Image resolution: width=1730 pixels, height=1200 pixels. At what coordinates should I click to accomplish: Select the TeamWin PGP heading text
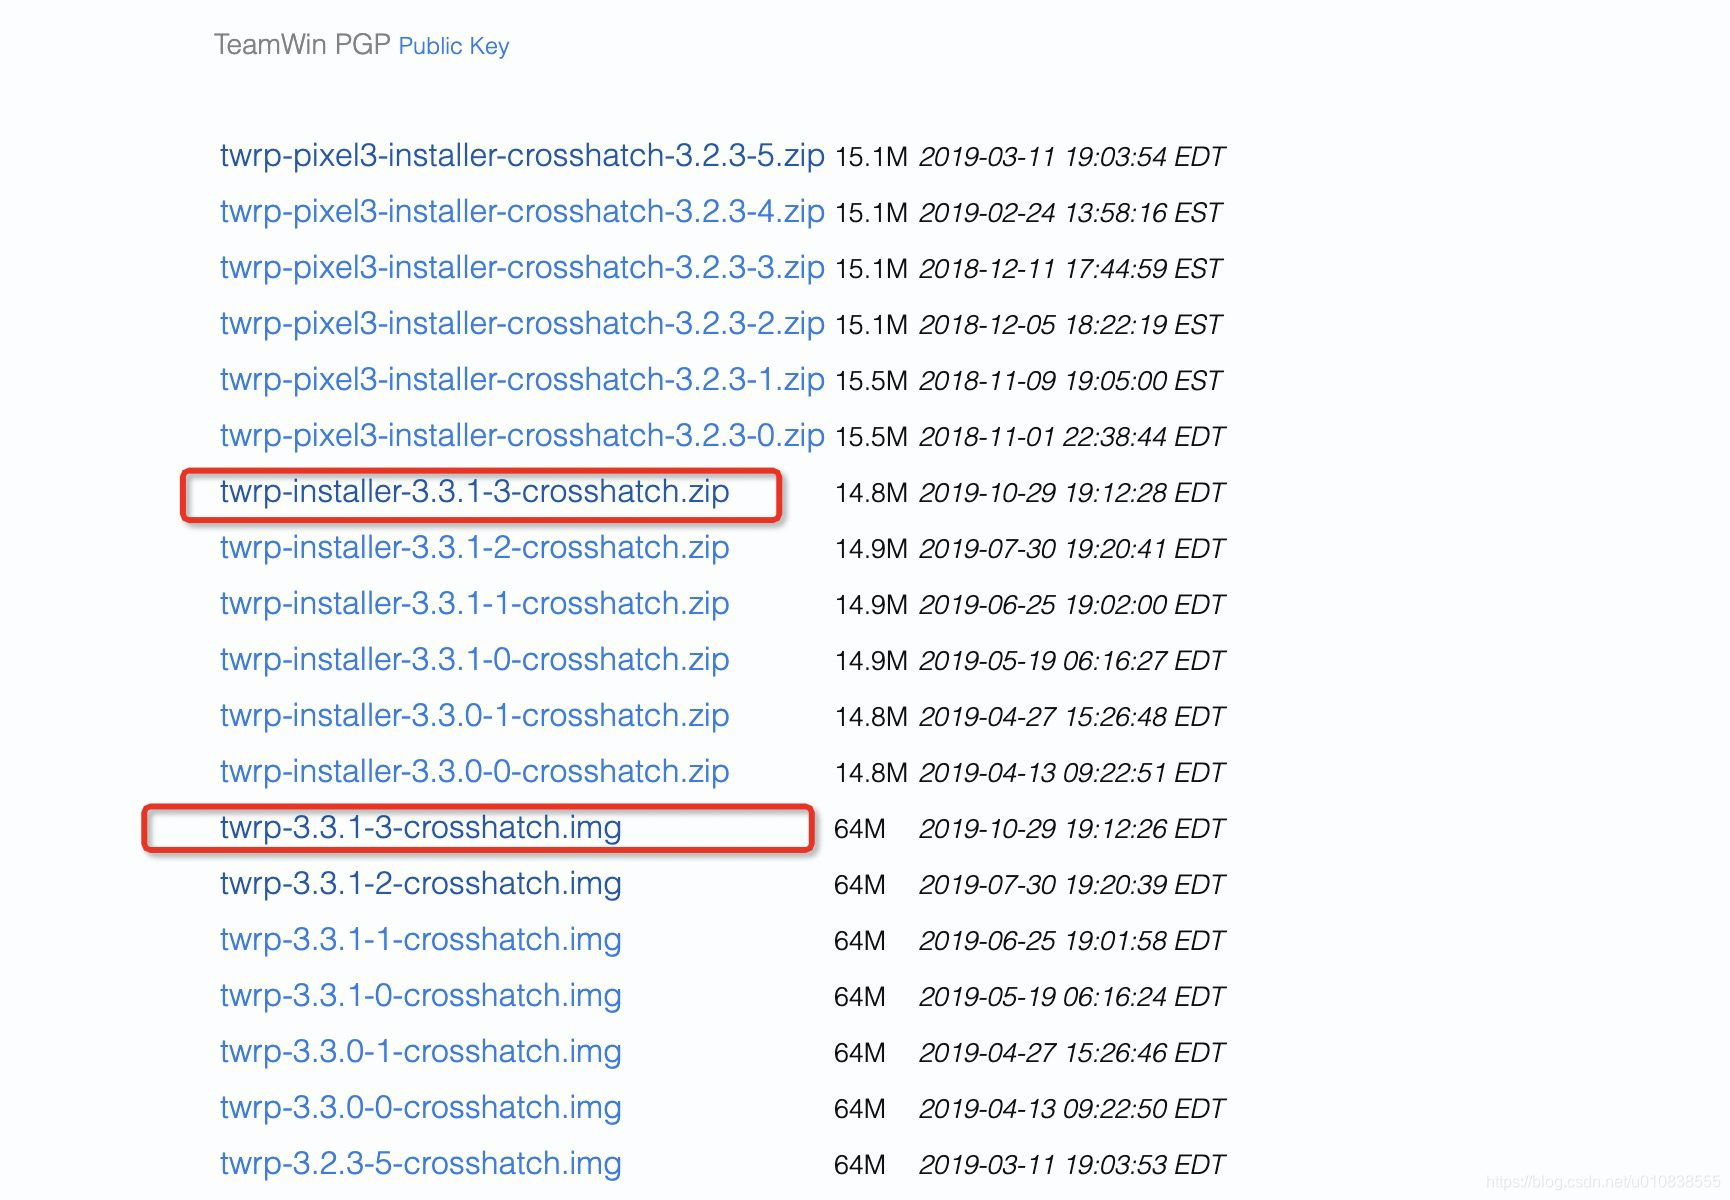(301, 45)
